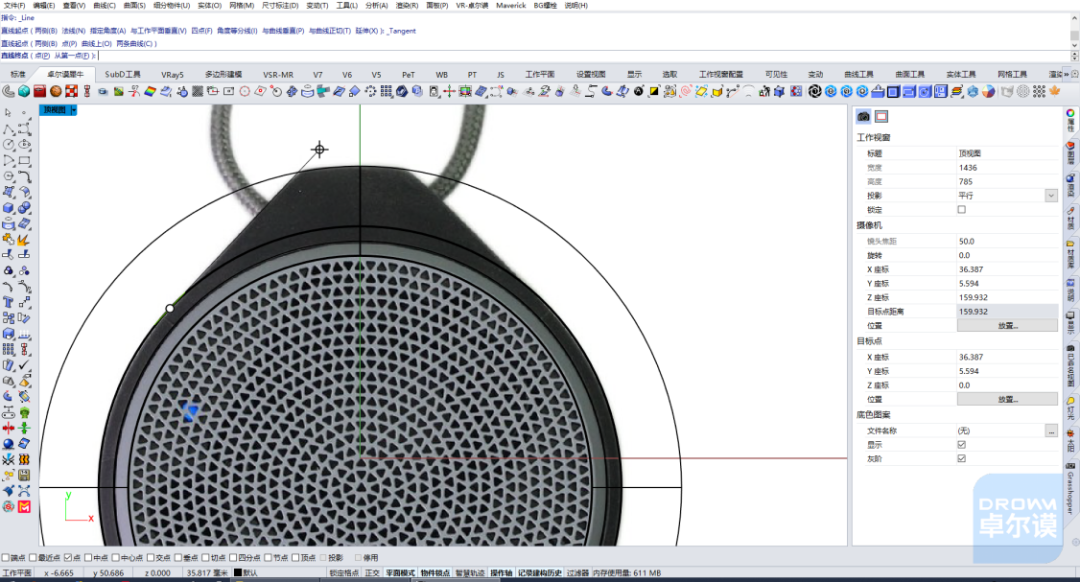Select the circle tool in left sidebar
Screen dimensions: 1080x582
tap(8, 145)
